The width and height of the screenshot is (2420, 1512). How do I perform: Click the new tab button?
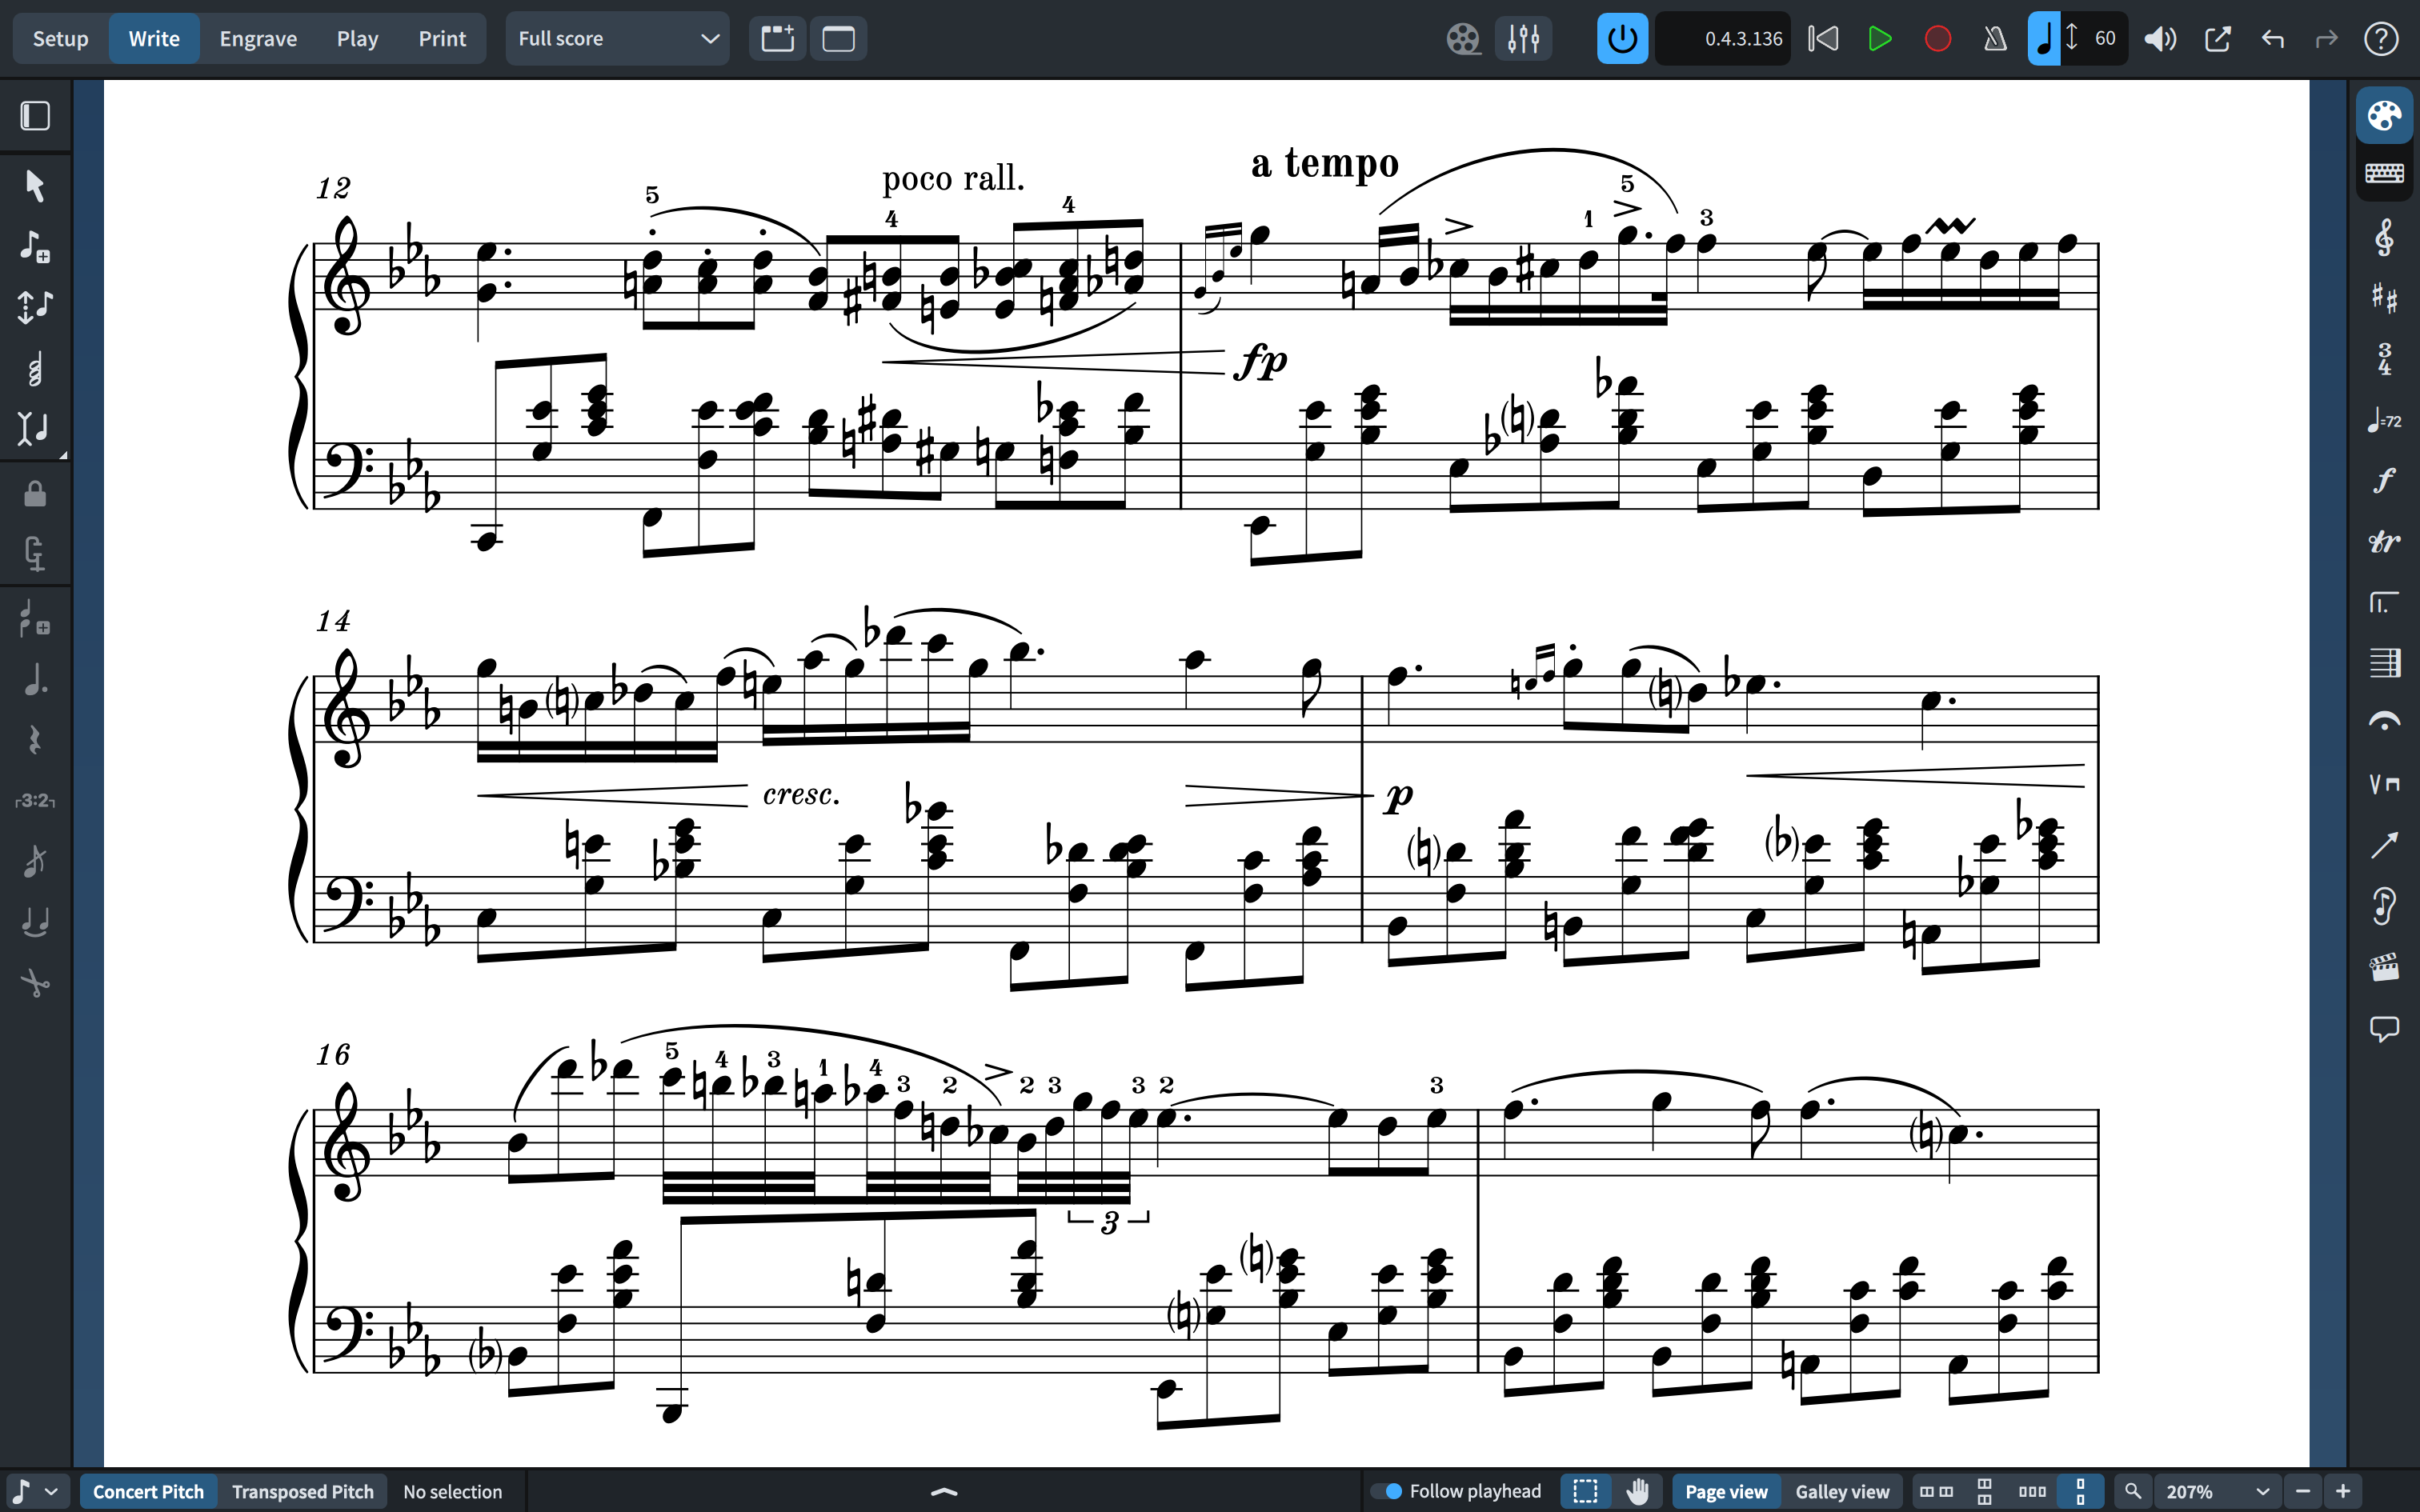777,38
